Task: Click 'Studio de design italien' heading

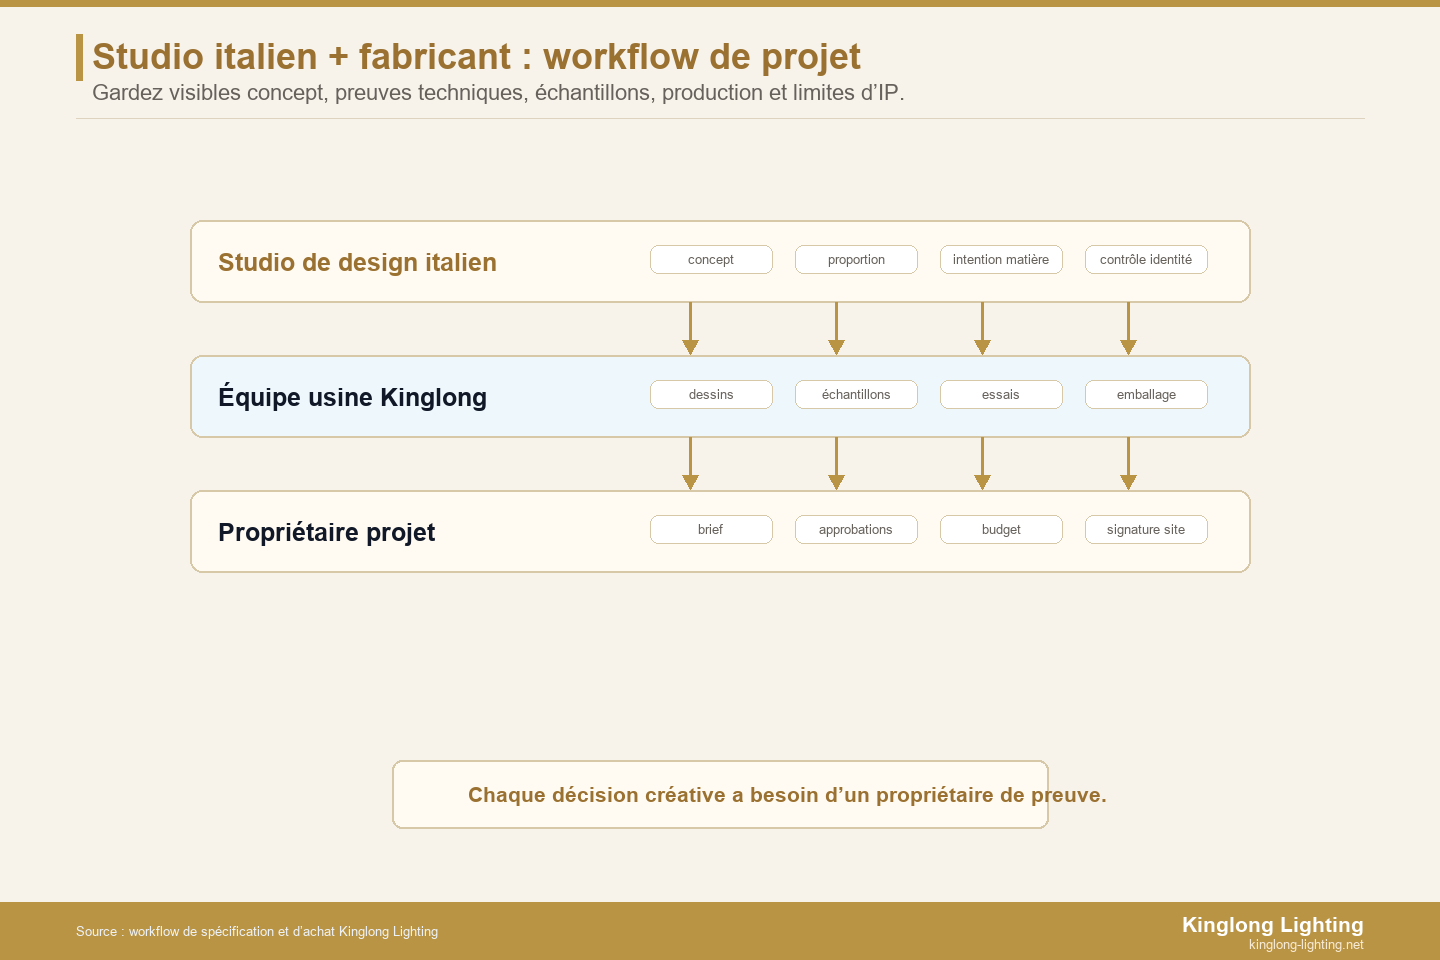Action: (357, 262)
